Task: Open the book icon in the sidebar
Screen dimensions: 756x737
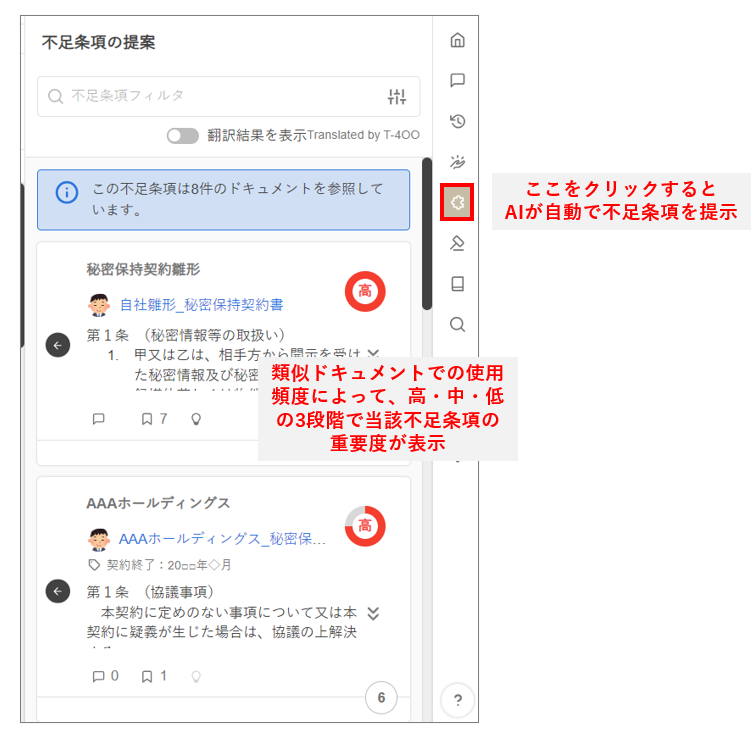Action: click(x=457, y=284)
